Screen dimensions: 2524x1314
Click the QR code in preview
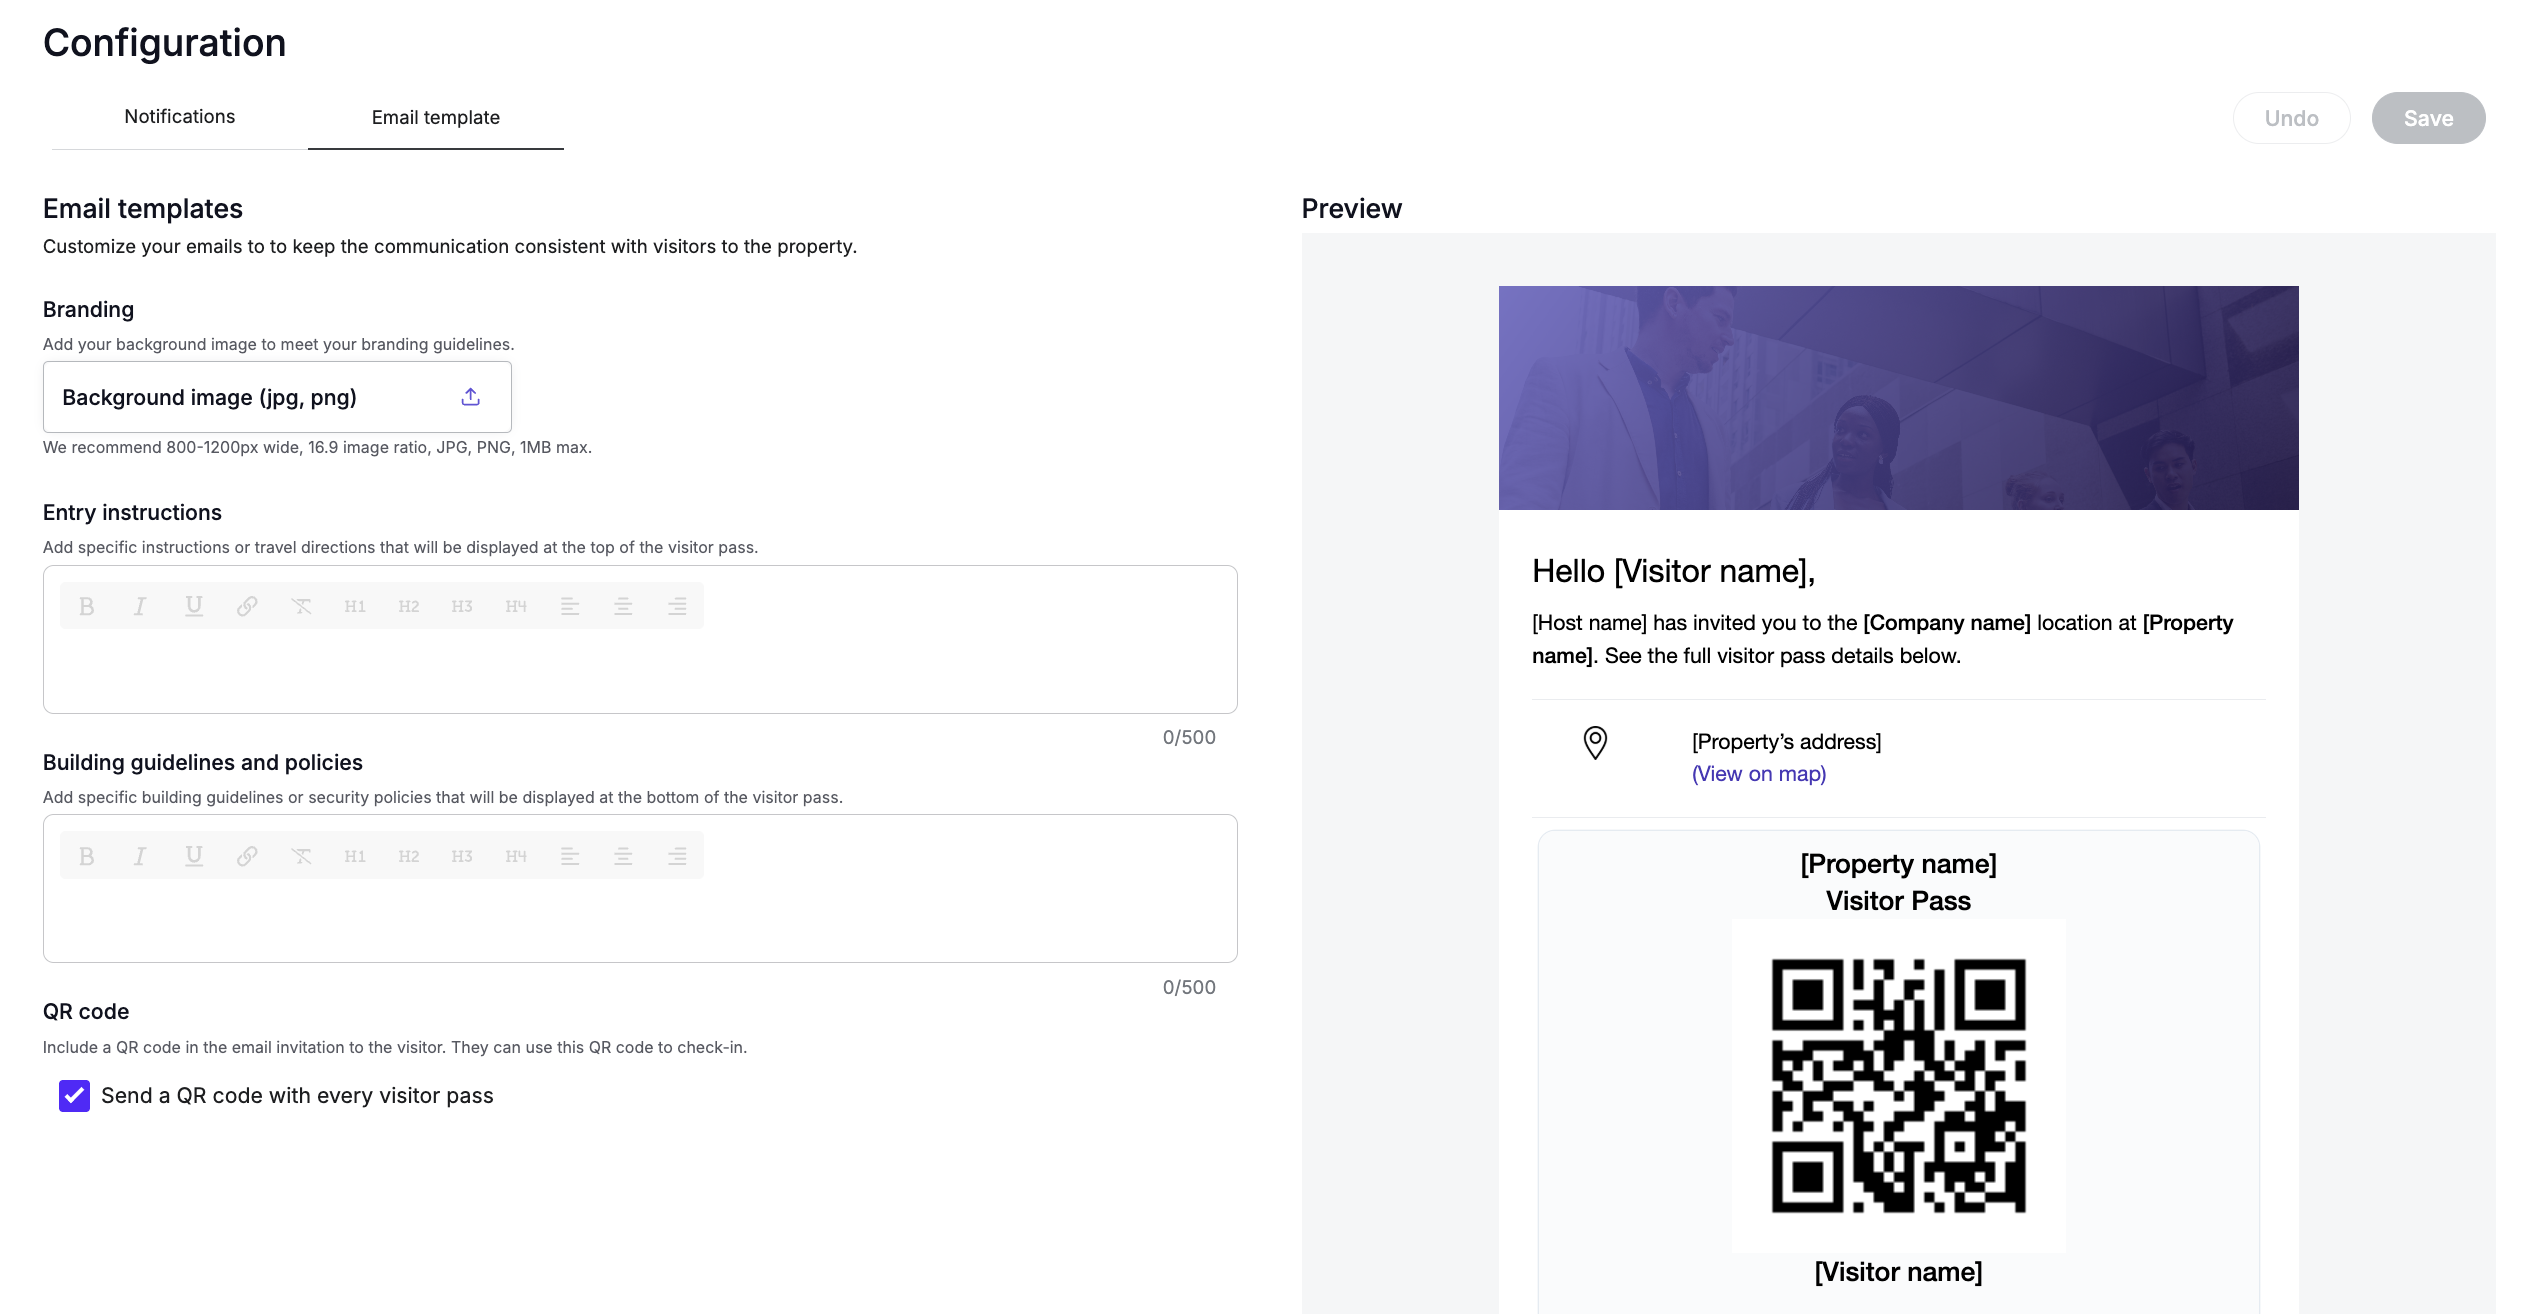click(1898, 1086)
